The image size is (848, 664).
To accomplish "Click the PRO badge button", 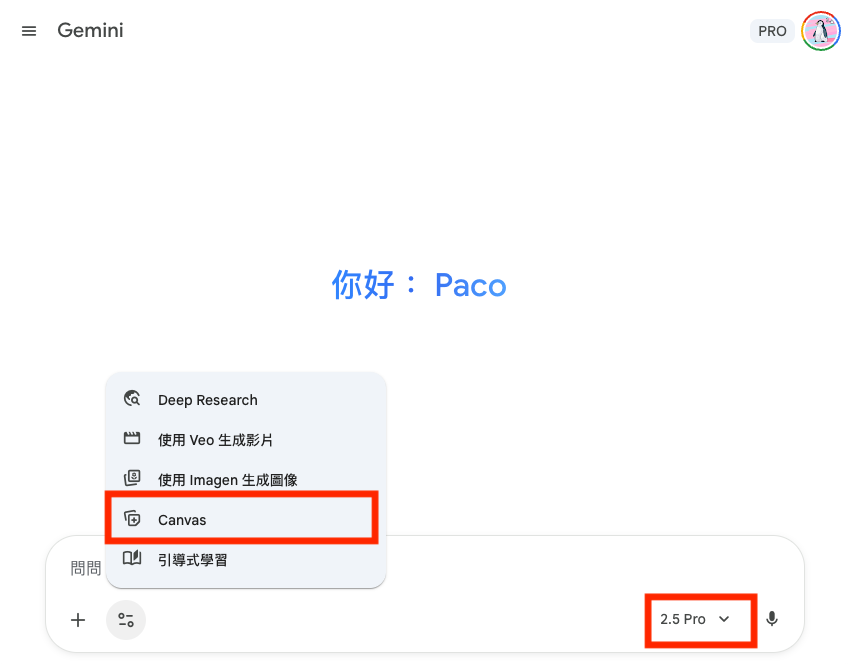I will click(772, 31).
